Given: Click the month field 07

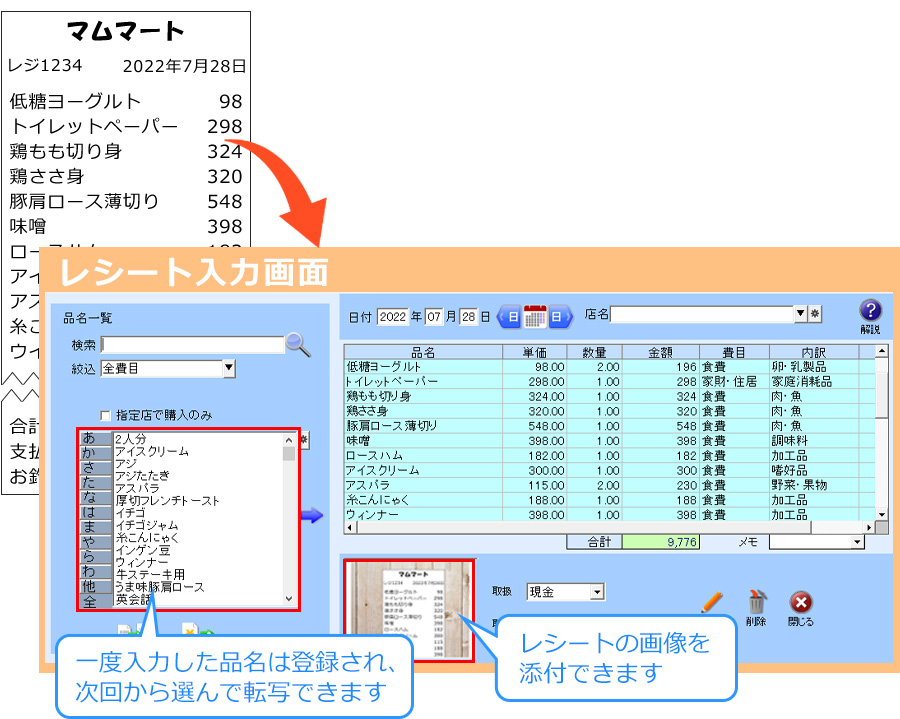Looking at the screenshot, I should pyautogui.click(x=434, y=317).
